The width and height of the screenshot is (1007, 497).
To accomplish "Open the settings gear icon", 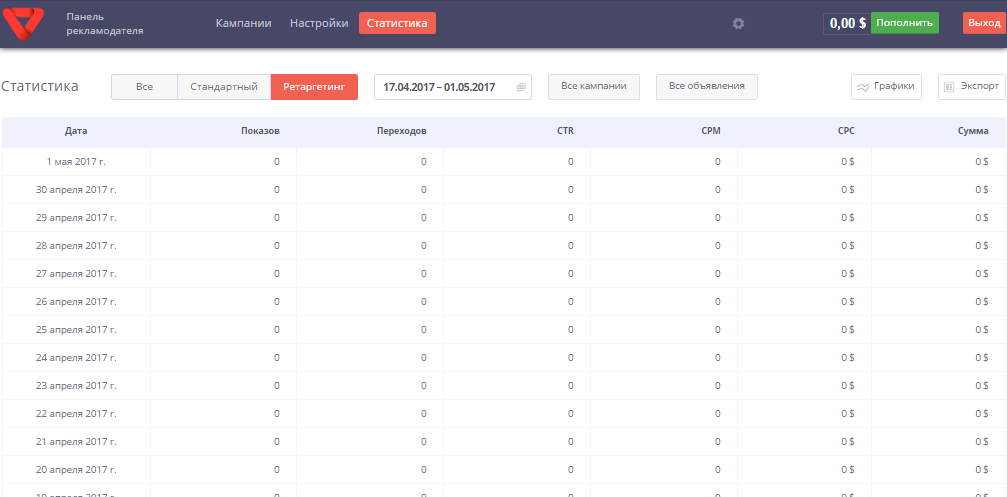I will (738, 23).
